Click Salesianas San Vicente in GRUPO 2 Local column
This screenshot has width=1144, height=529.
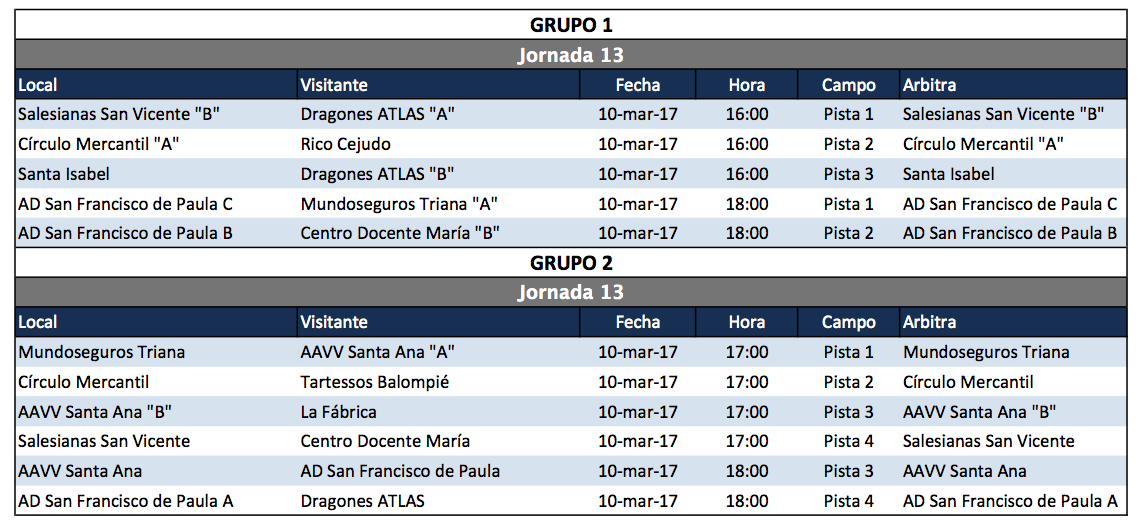tap(104, 441)
